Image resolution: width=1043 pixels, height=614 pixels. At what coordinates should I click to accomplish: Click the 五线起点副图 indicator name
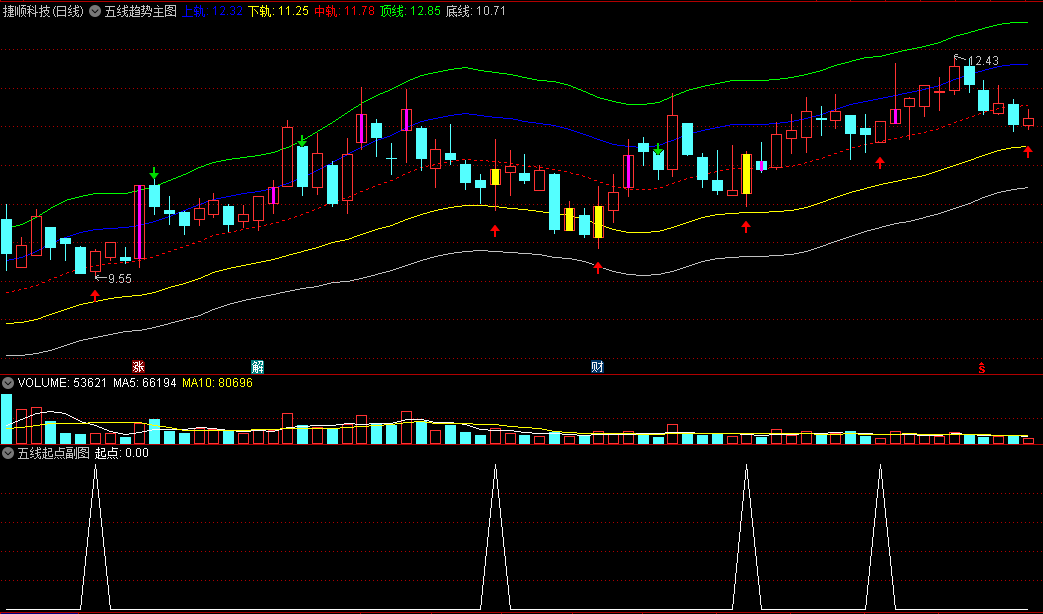pos(53,454)
